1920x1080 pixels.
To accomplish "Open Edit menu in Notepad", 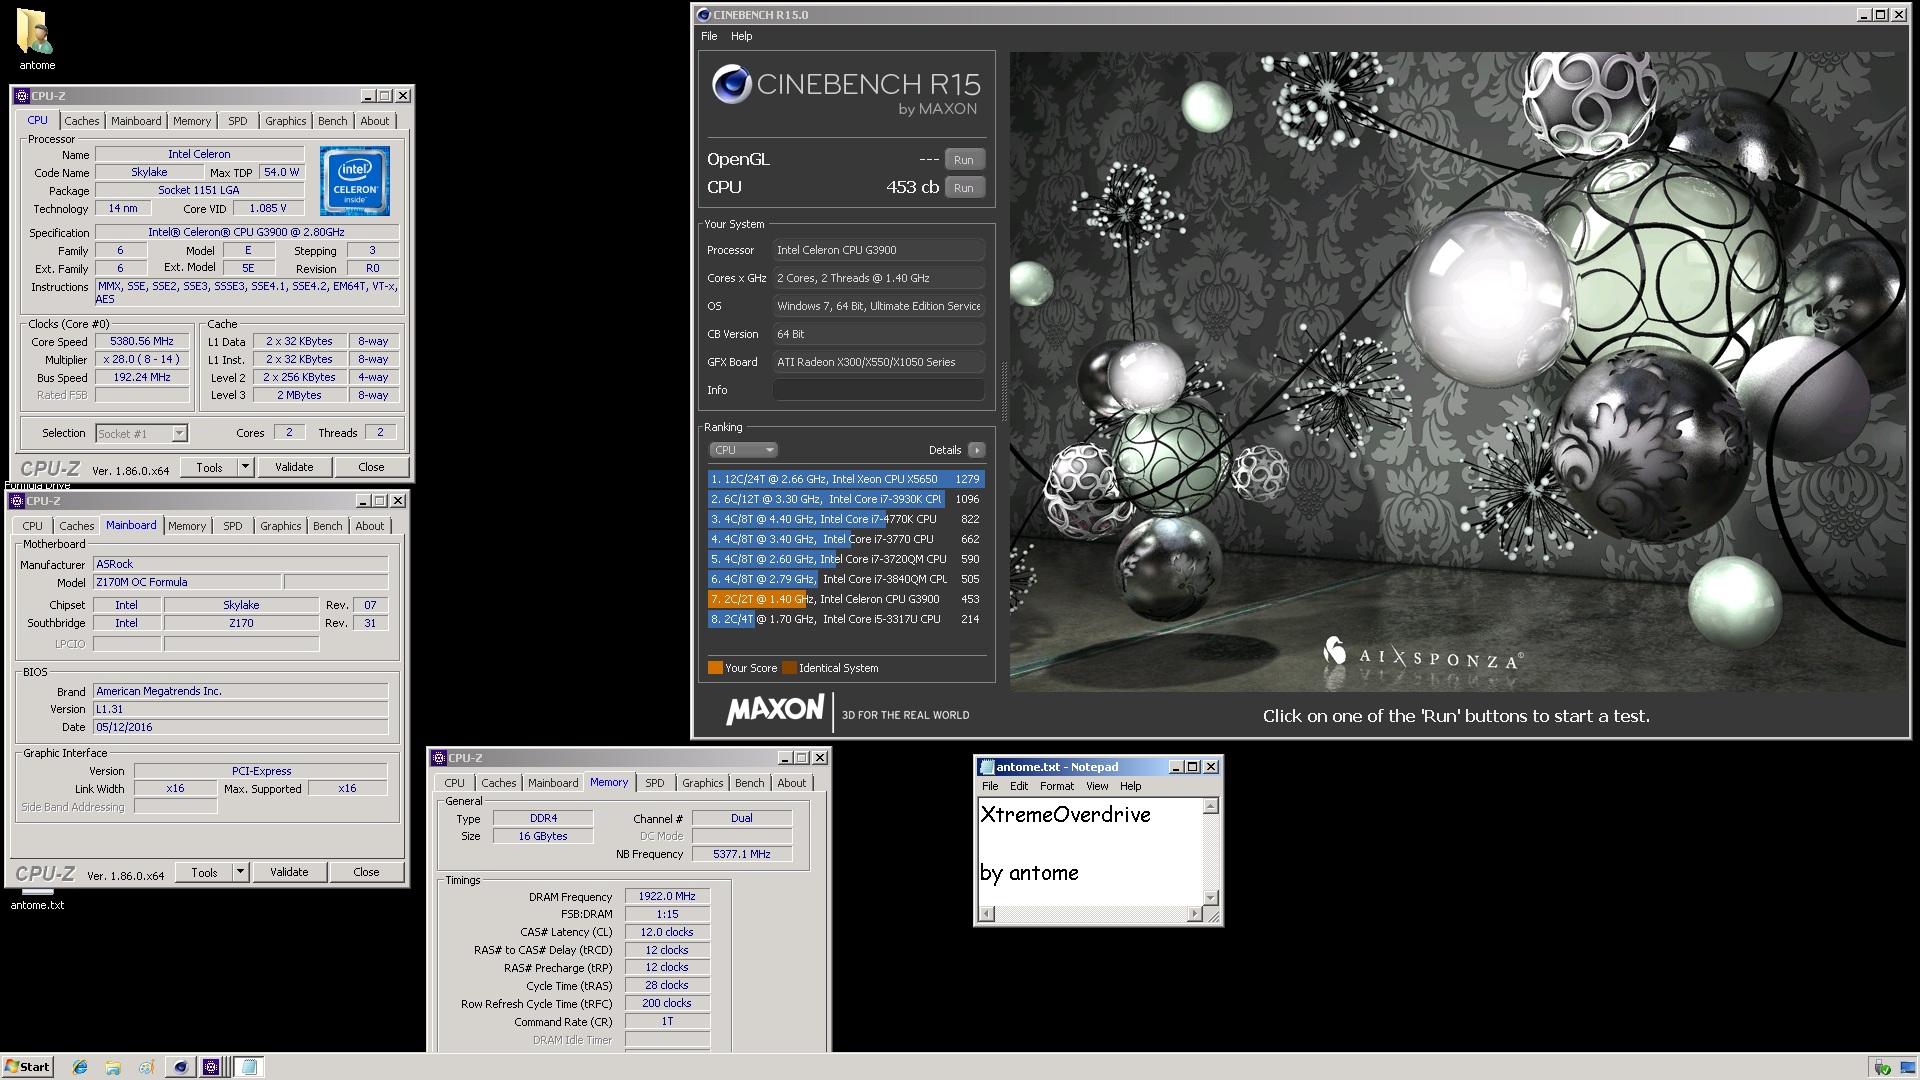I will (x=1019, y=786).
